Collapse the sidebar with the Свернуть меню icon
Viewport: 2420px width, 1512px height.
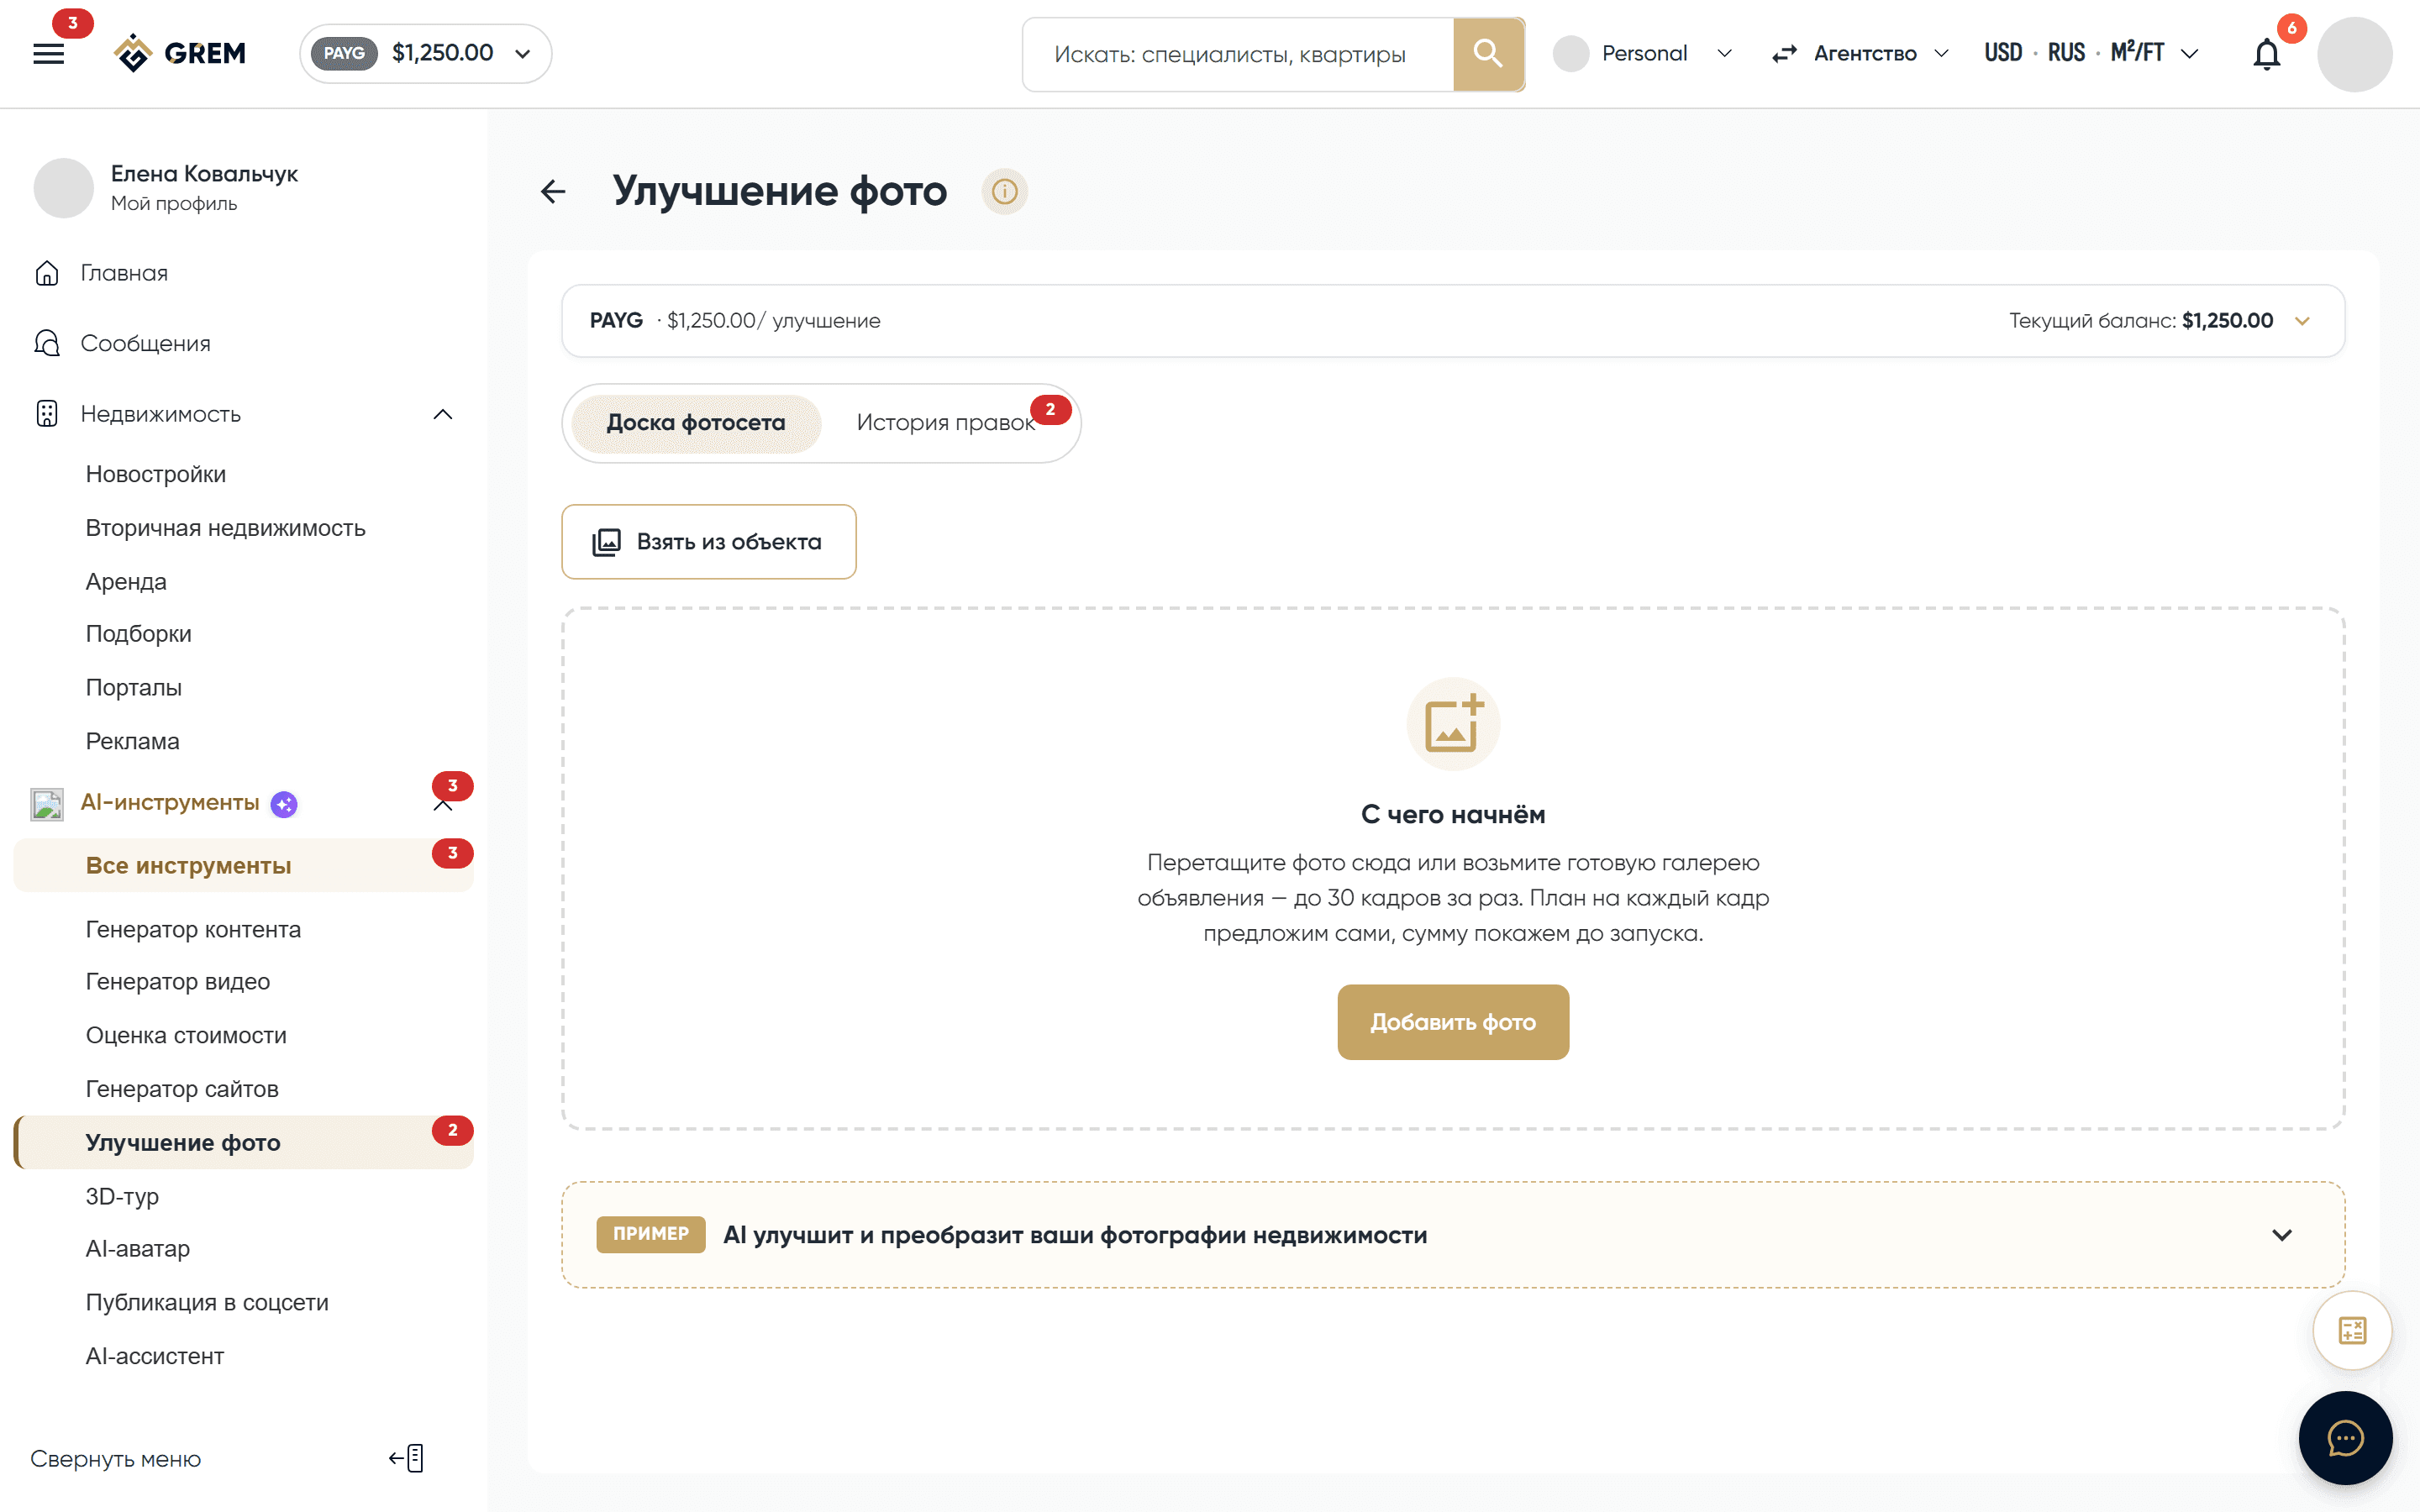coord(407,1458)
